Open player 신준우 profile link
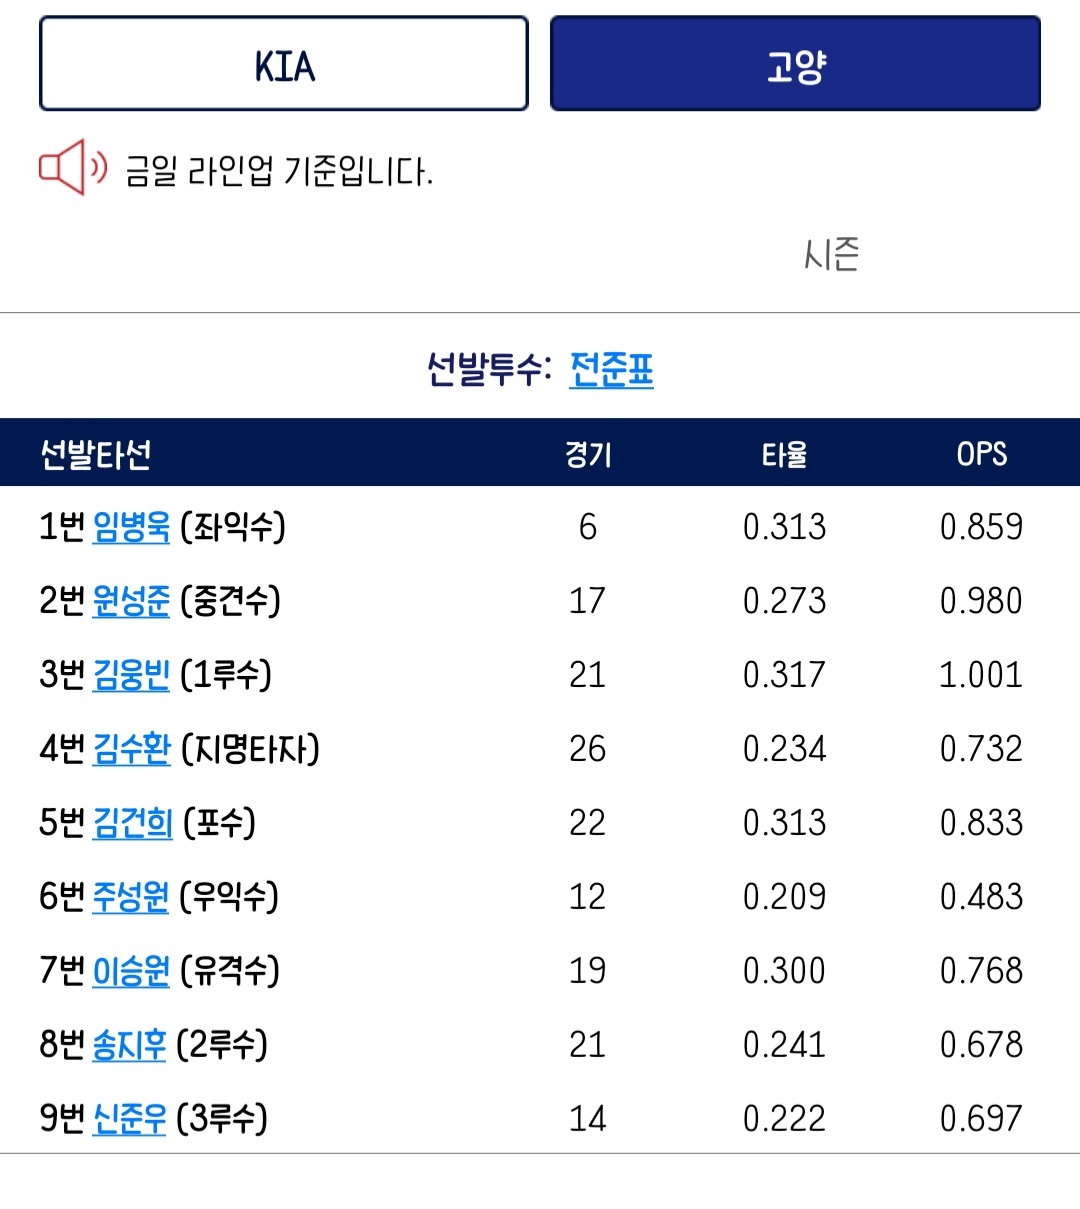The height and width of the screenshot is (1209, 1080). point(129,1119)
